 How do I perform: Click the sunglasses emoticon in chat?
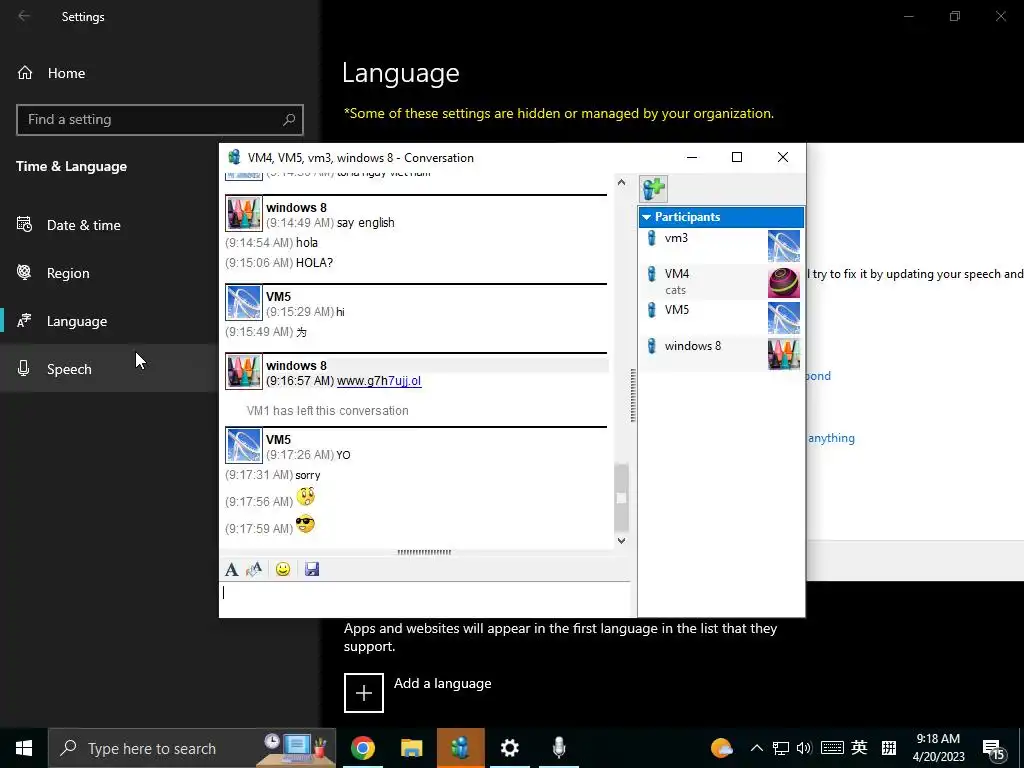pos(305,524)
